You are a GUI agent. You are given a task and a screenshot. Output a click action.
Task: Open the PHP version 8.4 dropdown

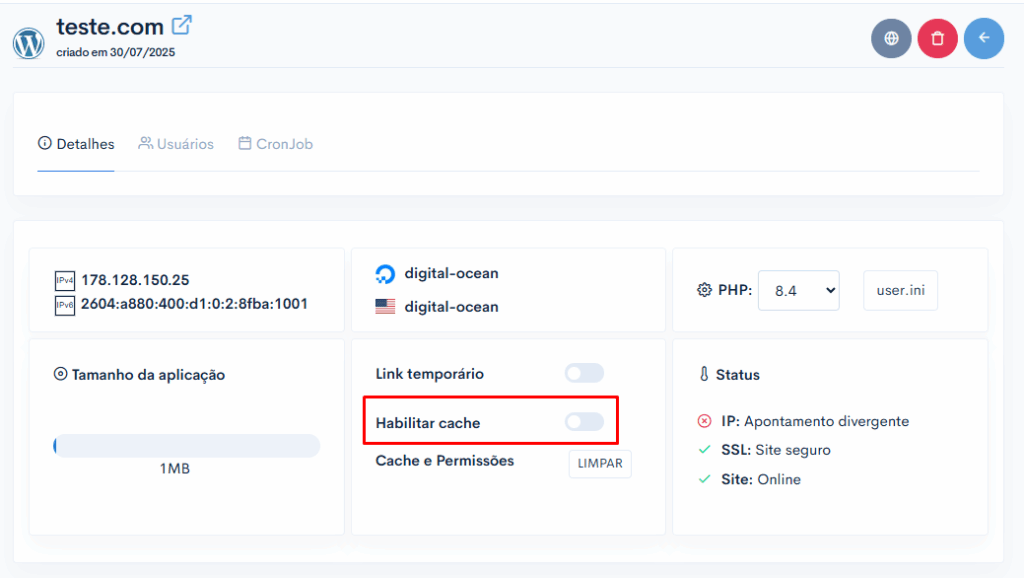point(799,291)
